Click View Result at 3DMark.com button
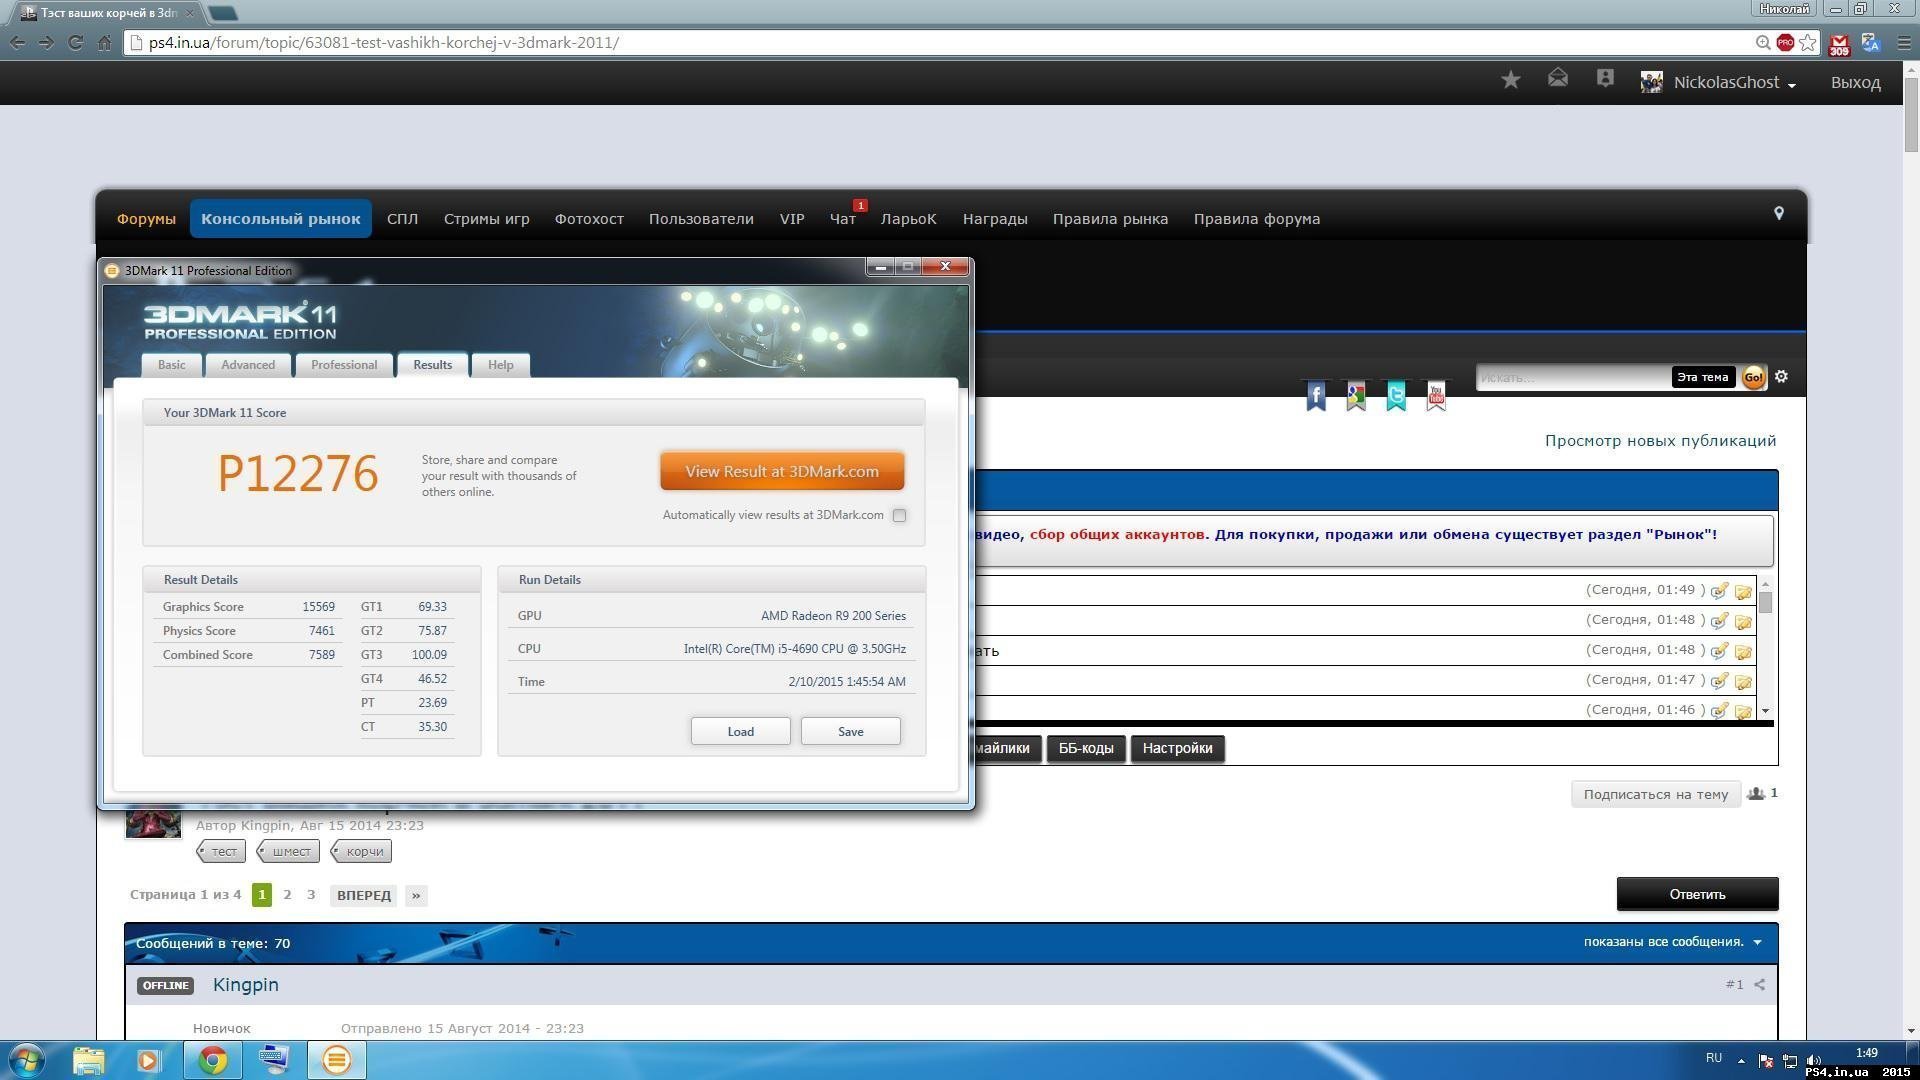Screen dimensions: 1920x1080 pyautogui.click(x=782, y=472)
